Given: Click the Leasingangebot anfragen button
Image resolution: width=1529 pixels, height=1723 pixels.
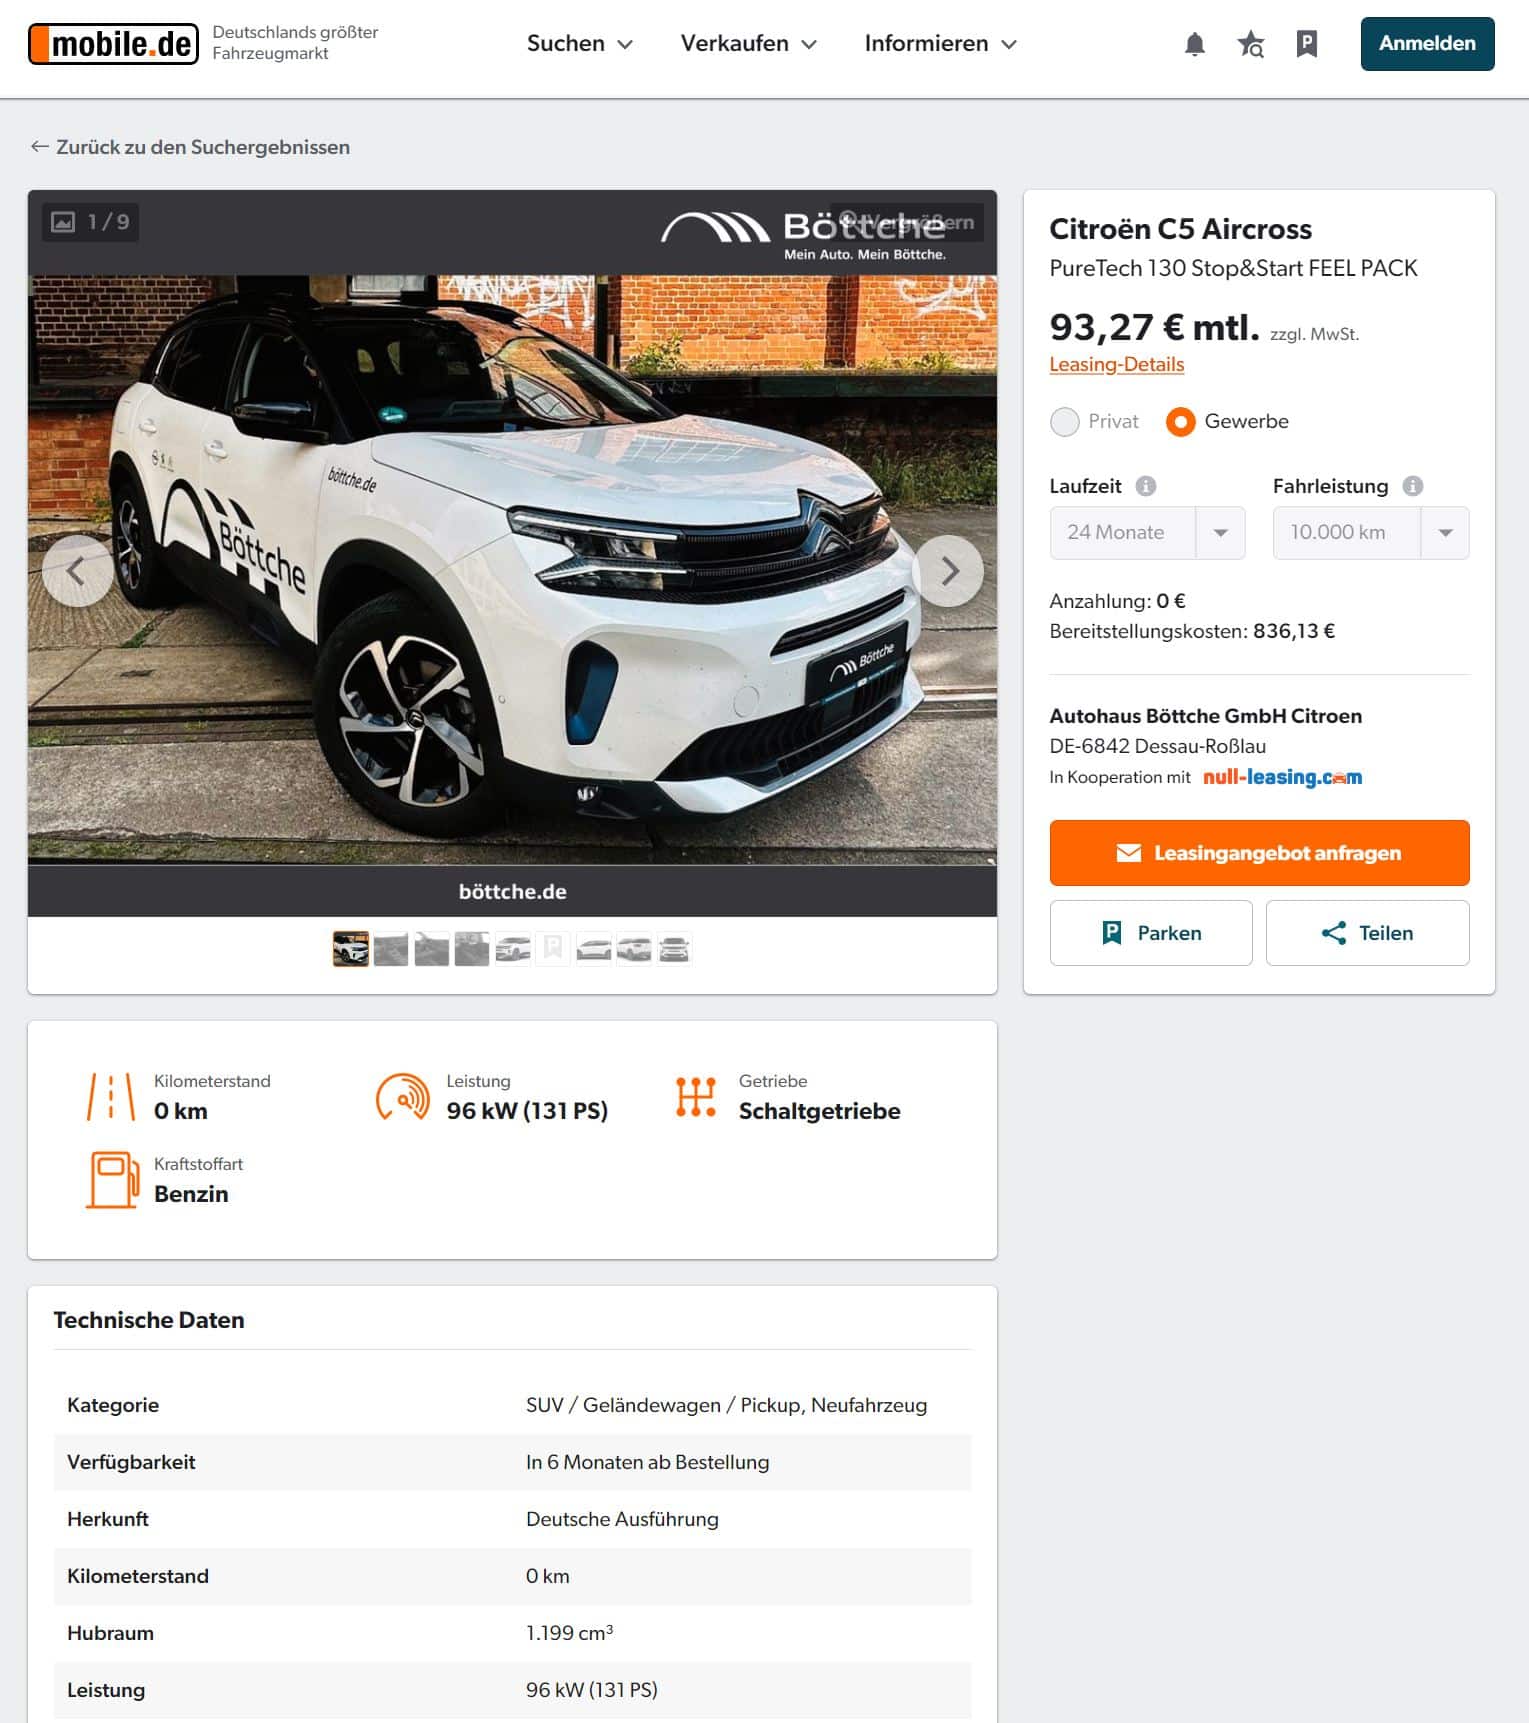Looking at the screenshot, I should [1259, 853].
